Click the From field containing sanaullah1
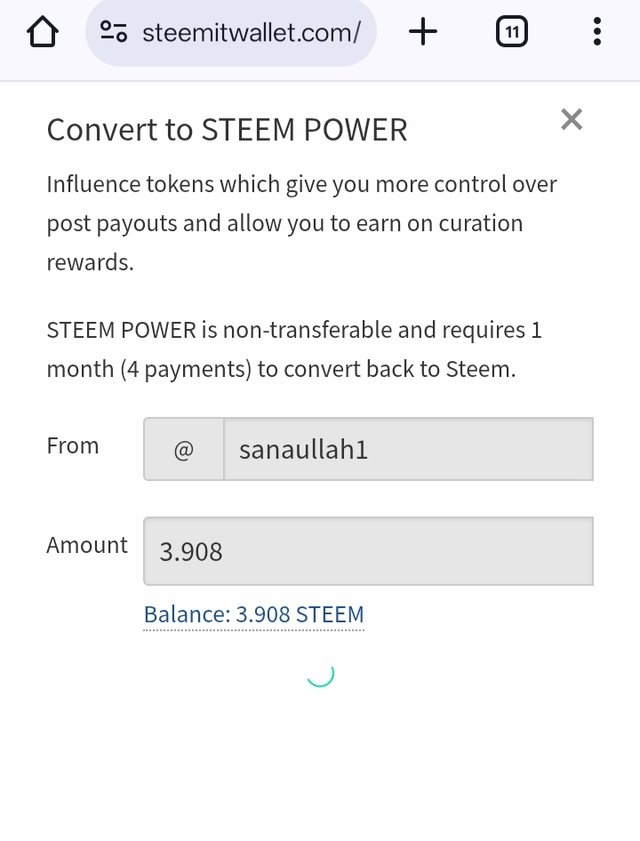Image resolution: width=640 pixels, height=841 pixels. [407, 450]
